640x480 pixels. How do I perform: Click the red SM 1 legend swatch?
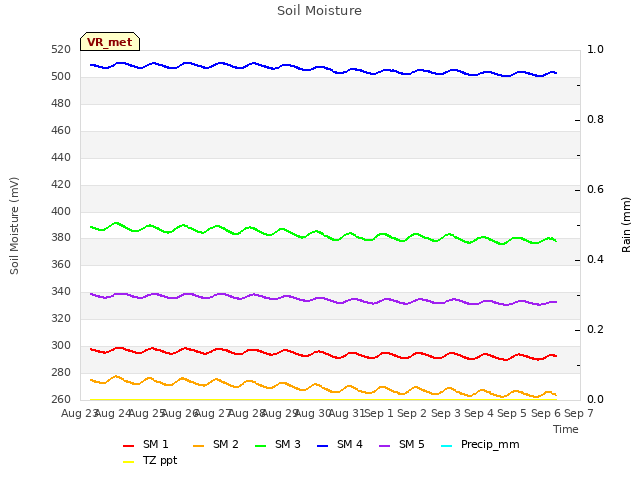point(129,446)
